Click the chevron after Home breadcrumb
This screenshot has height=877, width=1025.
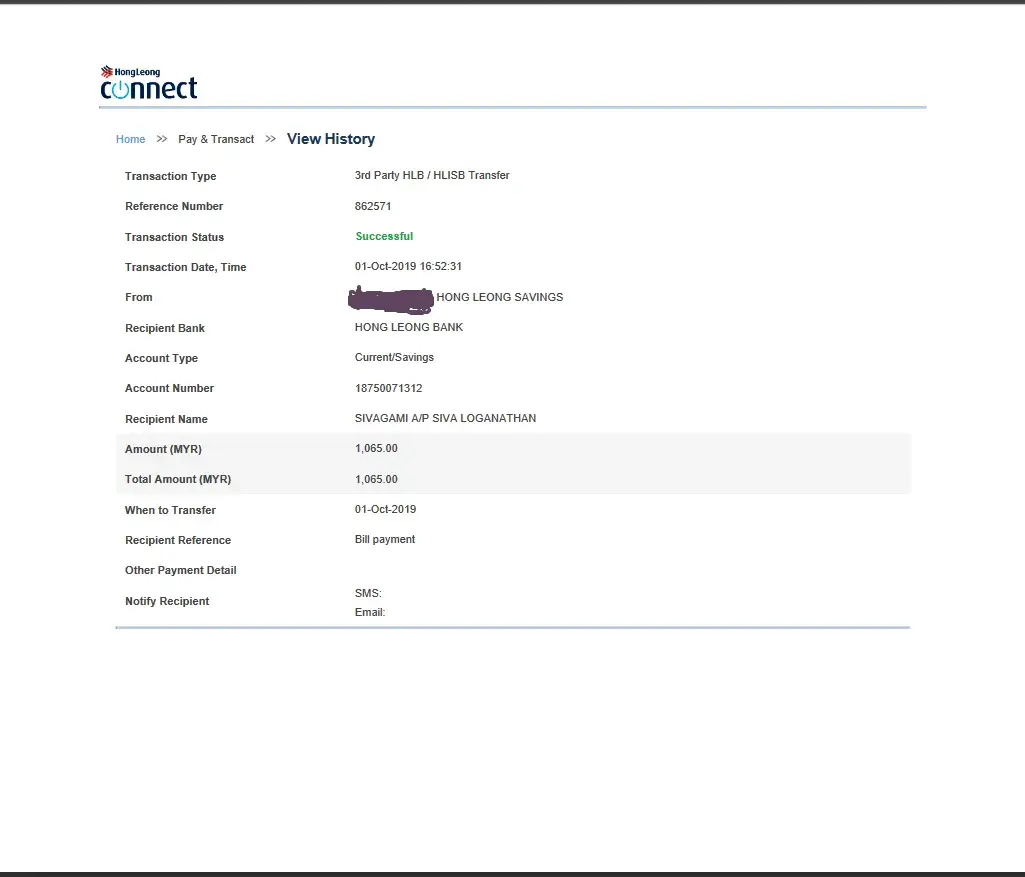pyautogui.click(x=162, y=139)
